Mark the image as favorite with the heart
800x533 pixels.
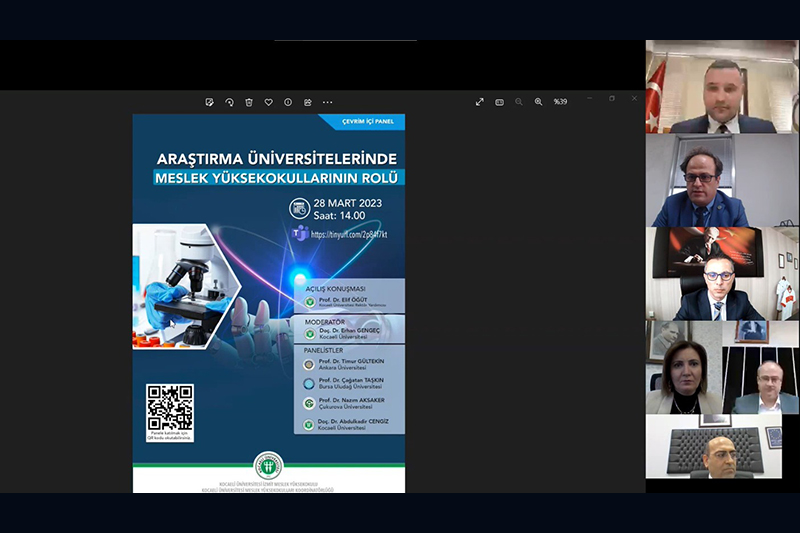[268, 102]
